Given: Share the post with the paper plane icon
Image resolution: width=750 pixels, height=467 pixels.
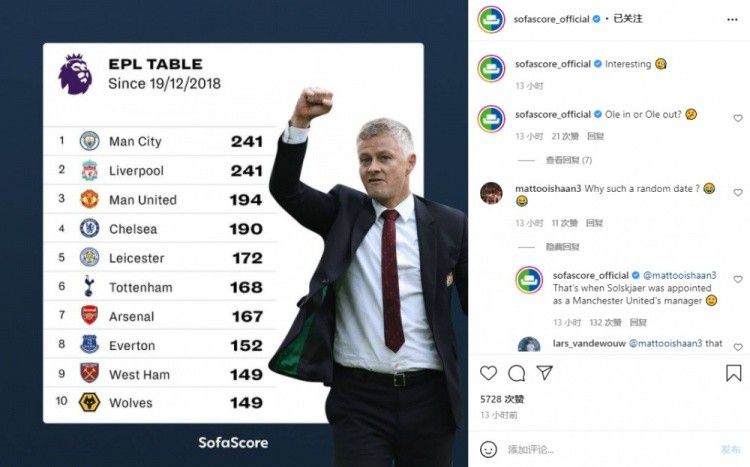Looking at the screenshot, I should coord(544,373).
